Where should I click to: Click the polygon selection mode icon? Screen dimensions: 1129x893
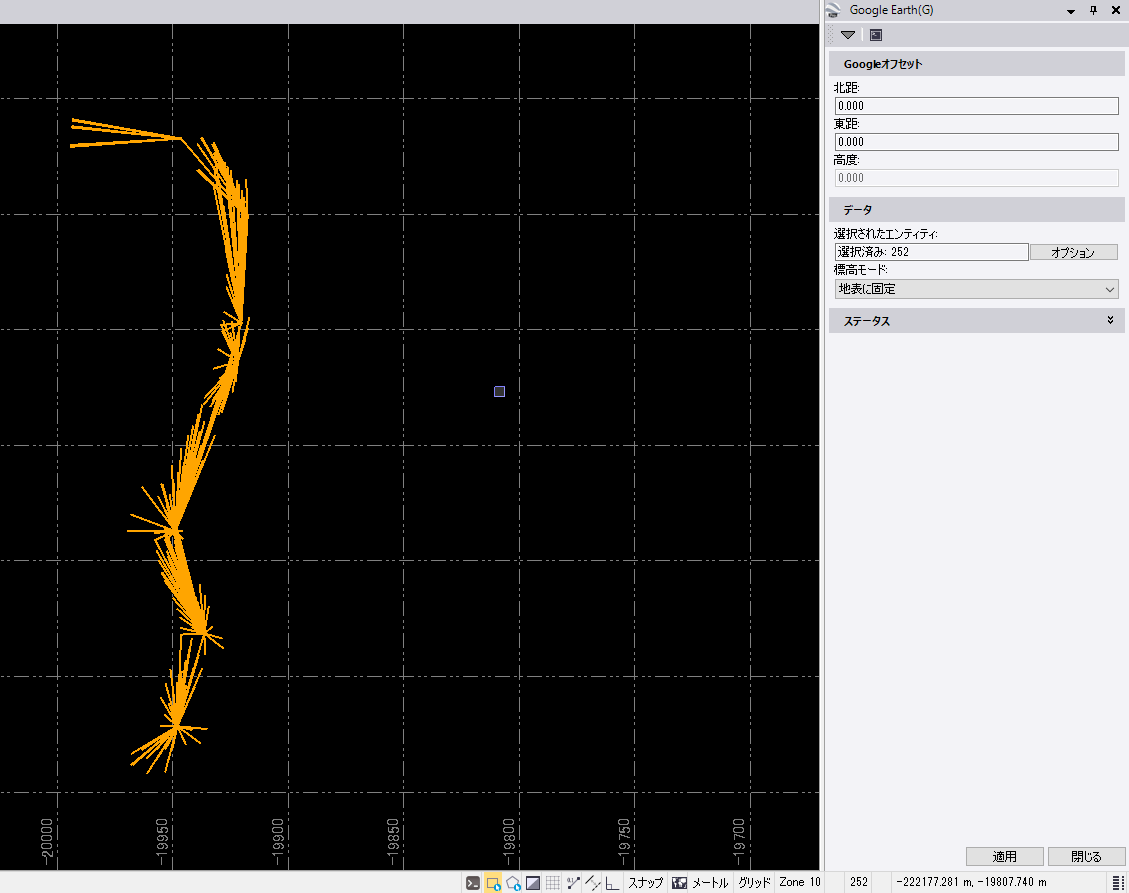pyautogui.click(x=513, y=883)
